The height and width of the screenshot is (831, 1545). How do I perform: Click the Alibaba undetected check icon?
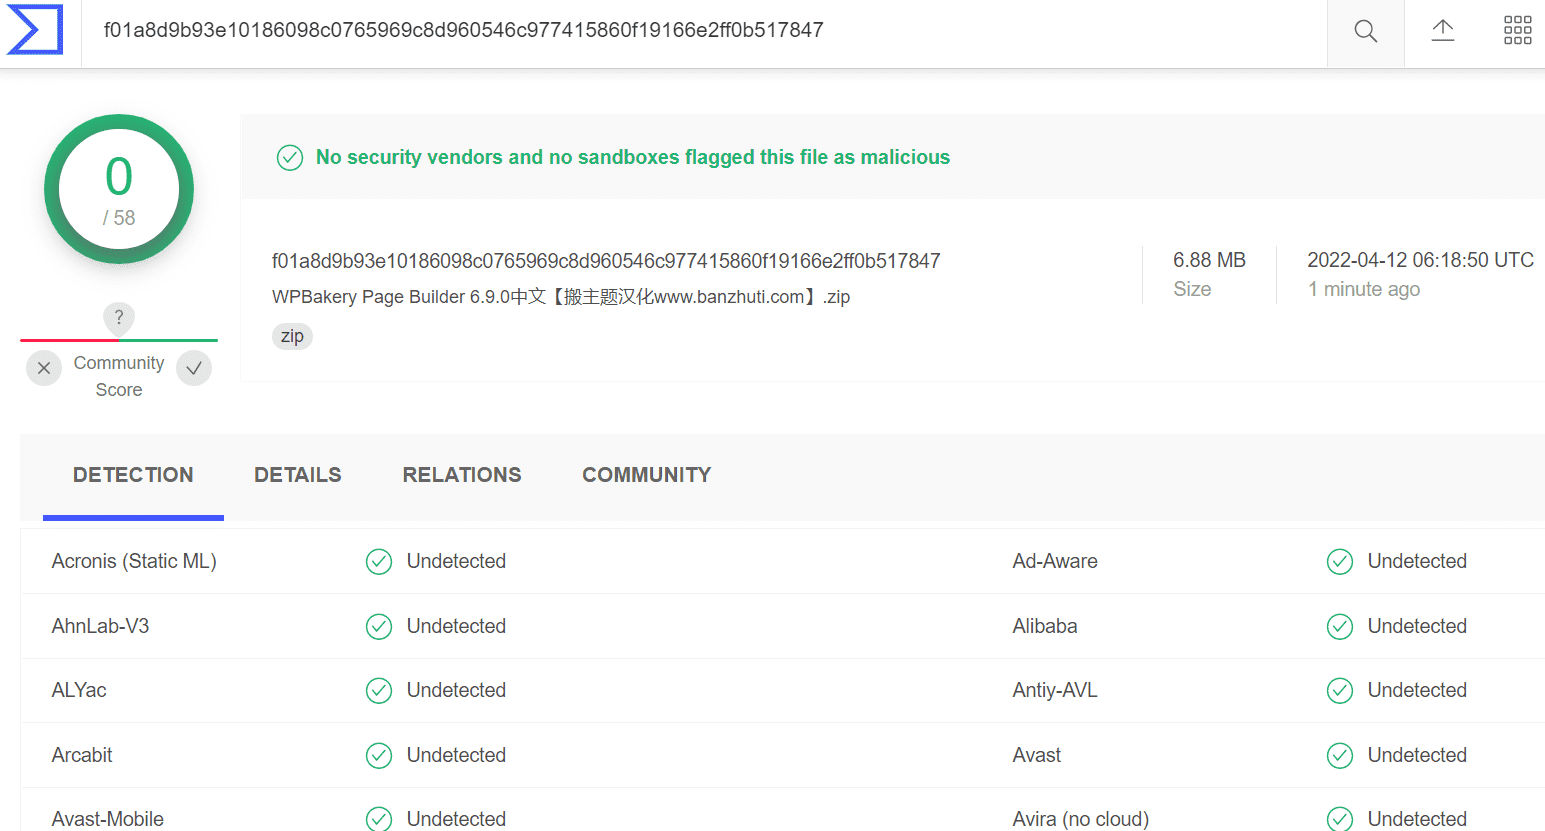tap(1340, 627)
